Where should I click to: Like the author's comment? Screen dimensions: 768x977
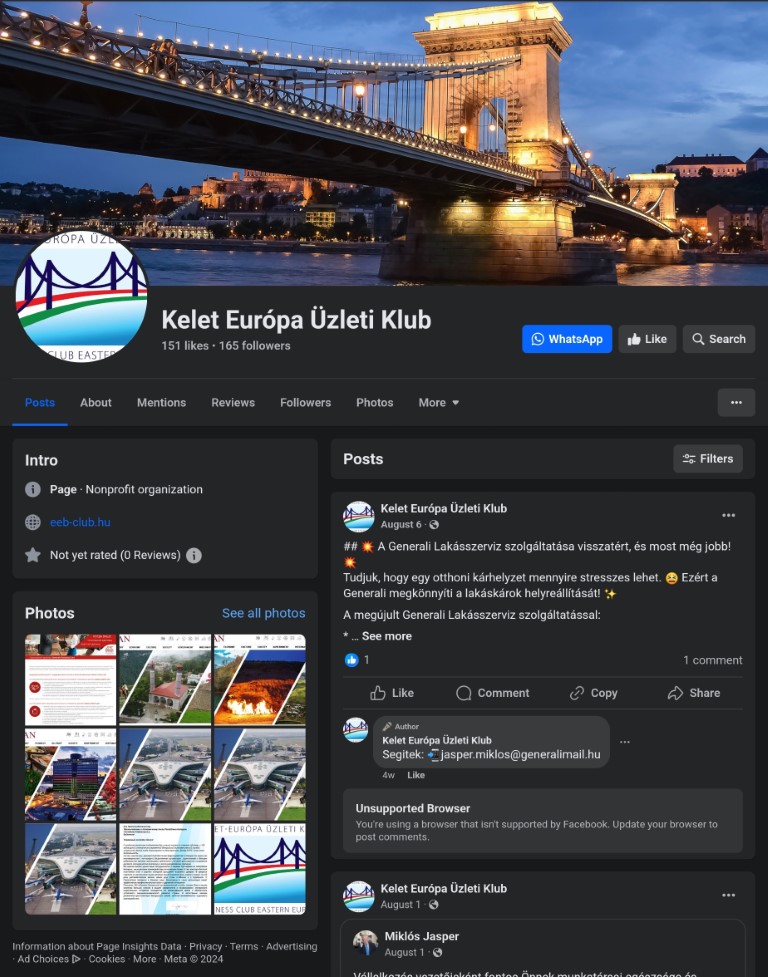coord(416,775)
